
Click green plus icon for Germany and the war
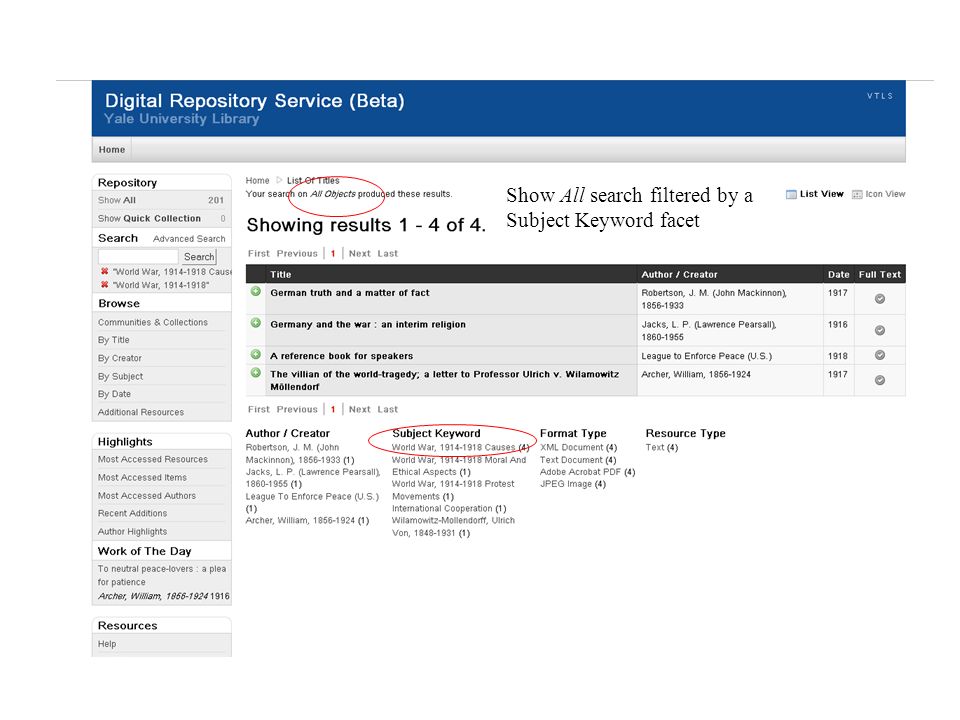[256, 323]
